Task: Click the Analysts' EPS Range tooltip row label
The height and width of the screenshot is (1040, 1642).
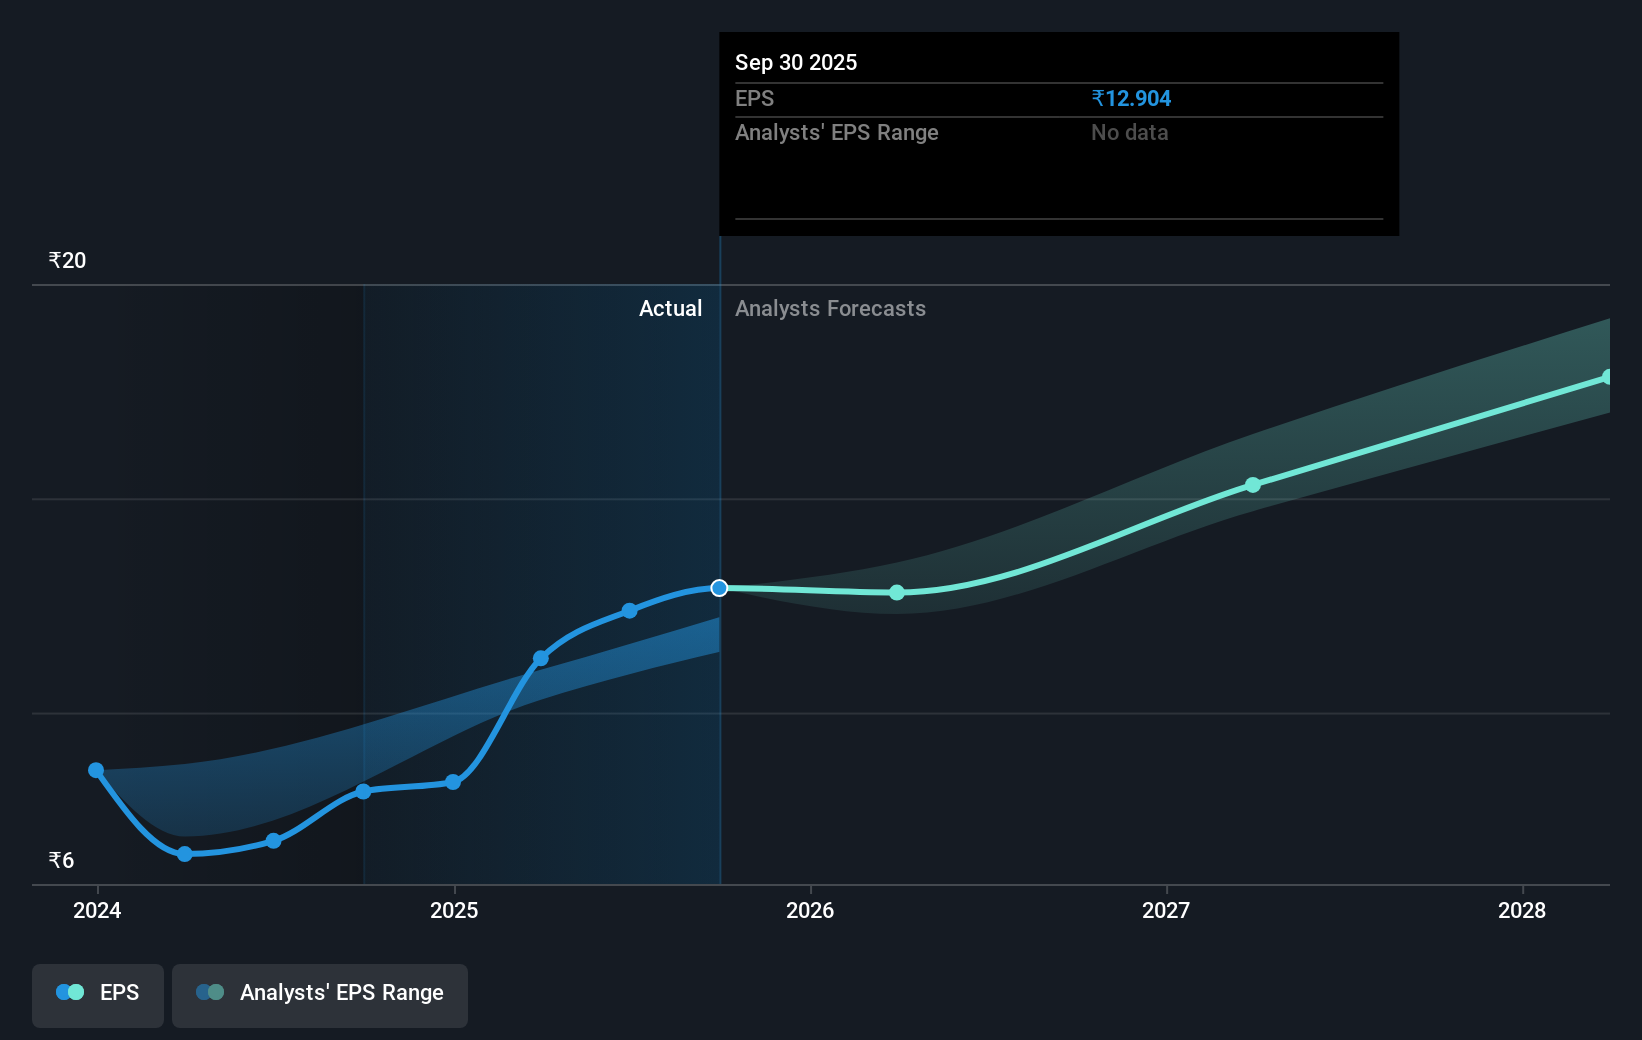Action: tap(837, 133)
